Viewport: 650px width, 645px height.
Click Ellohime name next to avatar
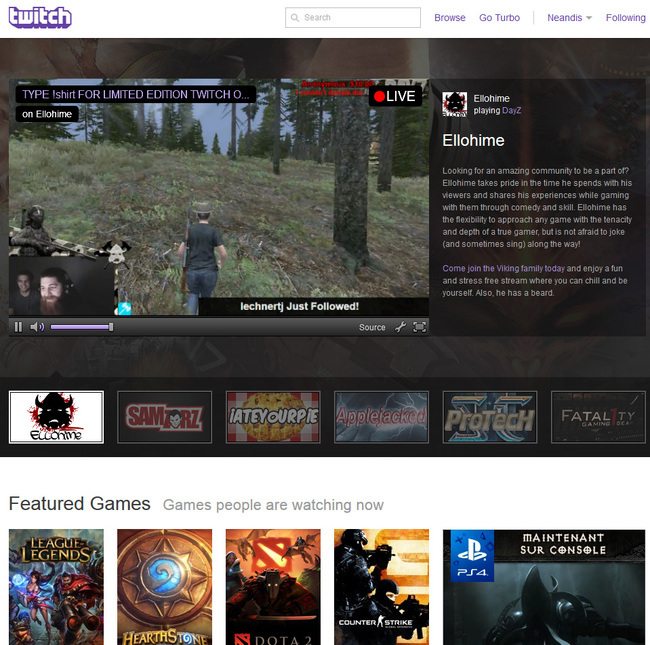[491, 99]
